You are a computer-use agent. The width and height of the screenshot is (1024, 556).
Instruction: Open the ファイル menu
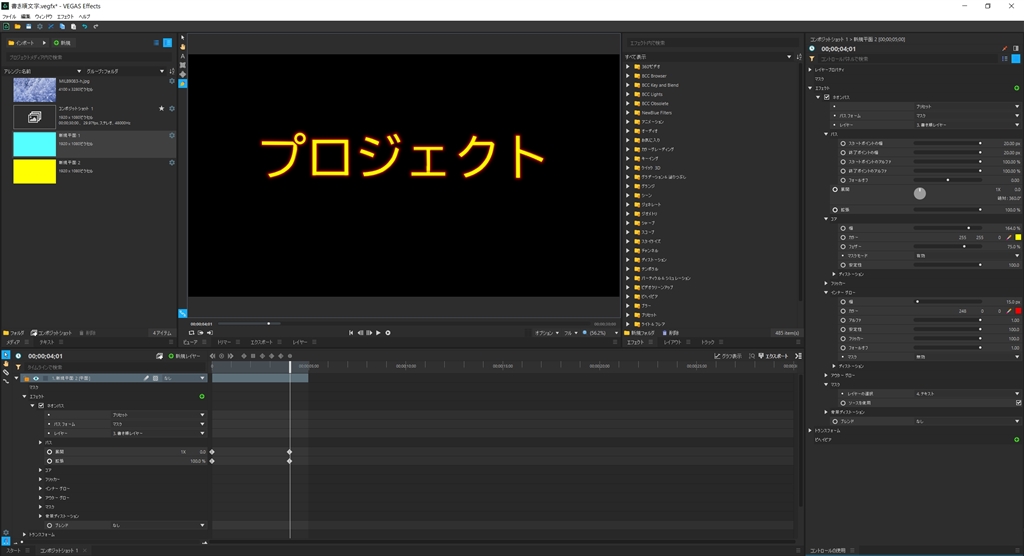coord(10,16)
